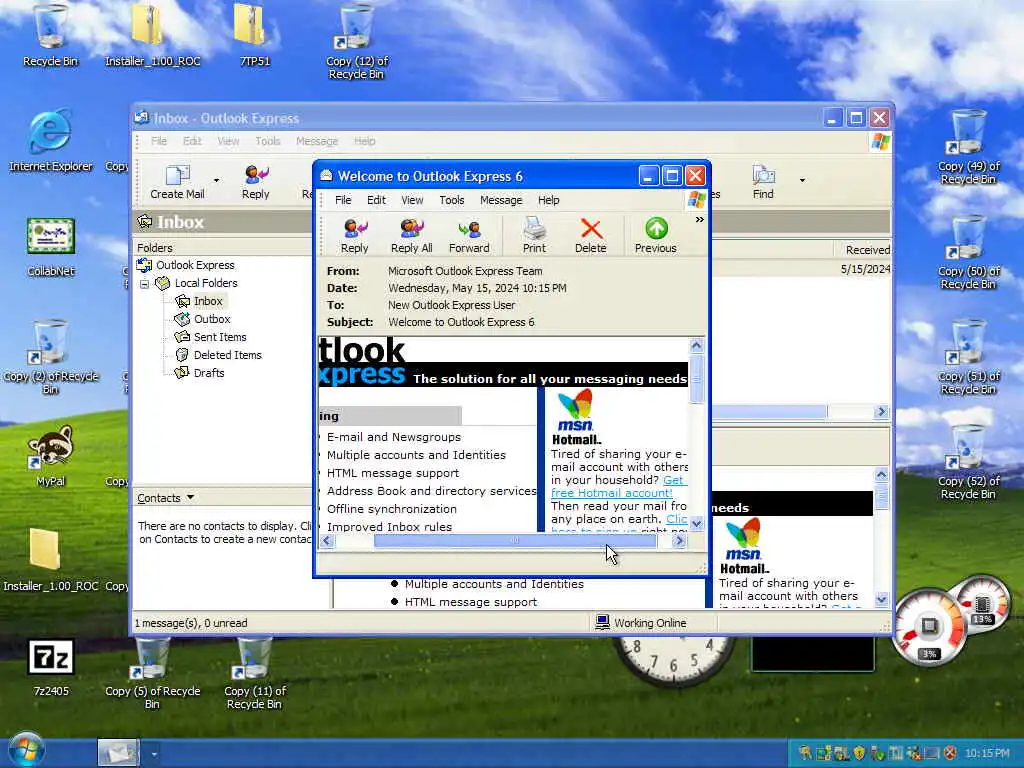Open Internet Explorer desktop icon
This screenshot has height=768, width=1024.
pyautogui.click(x=50, y=140)
